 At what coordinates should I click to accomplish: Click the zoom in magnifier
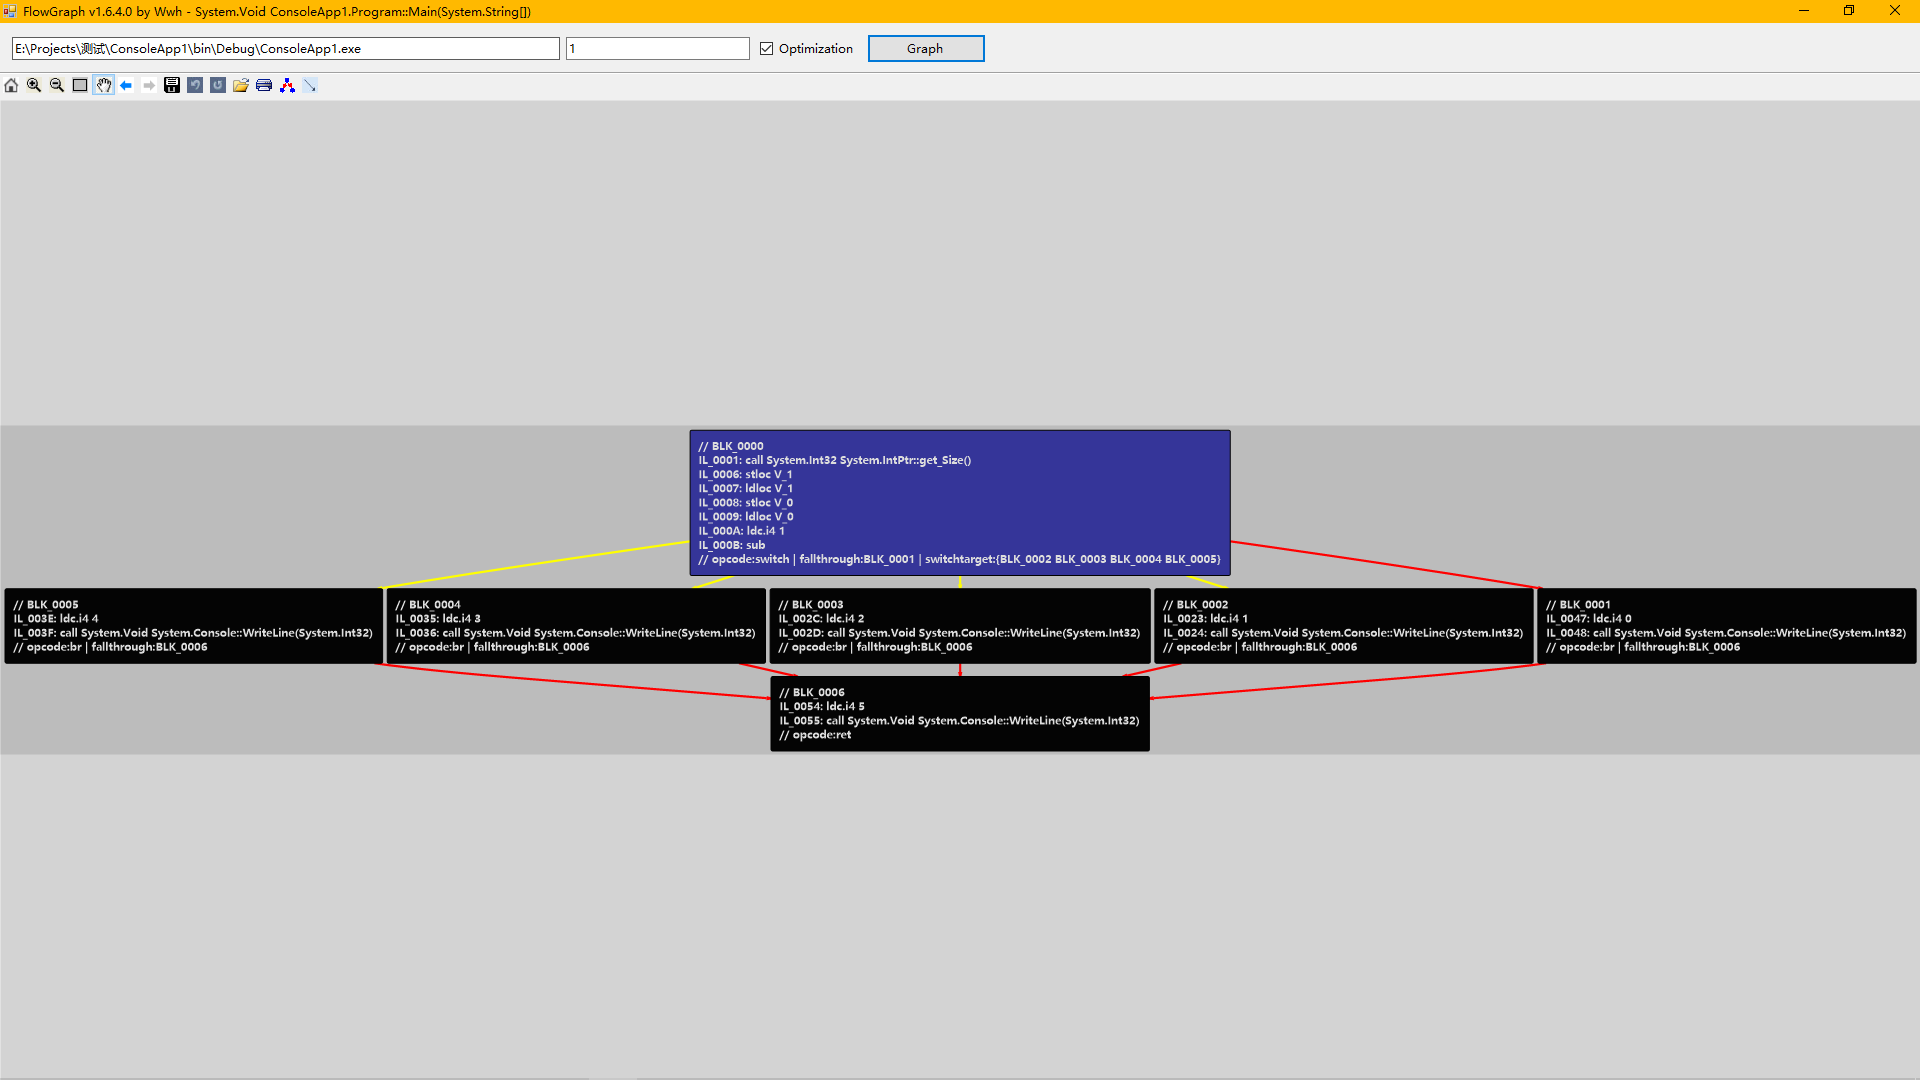point(34,86)
